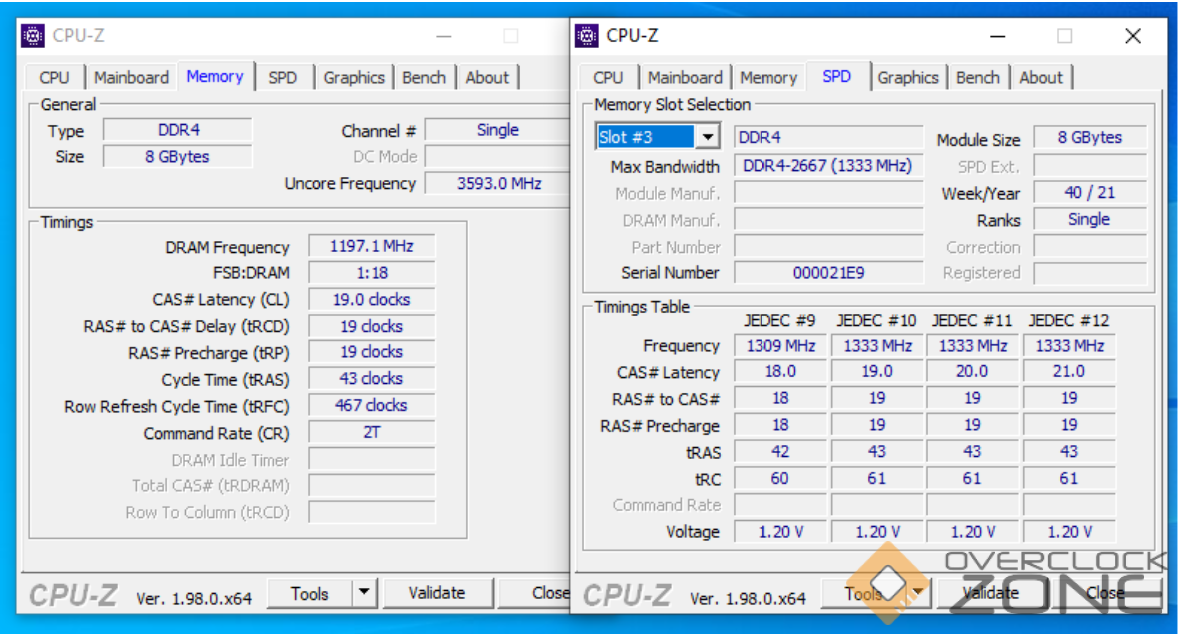The height and width of the screenshot is (635, 1178).
Task: Open the Mainboard tab in the Memory window
Action: 131,77
